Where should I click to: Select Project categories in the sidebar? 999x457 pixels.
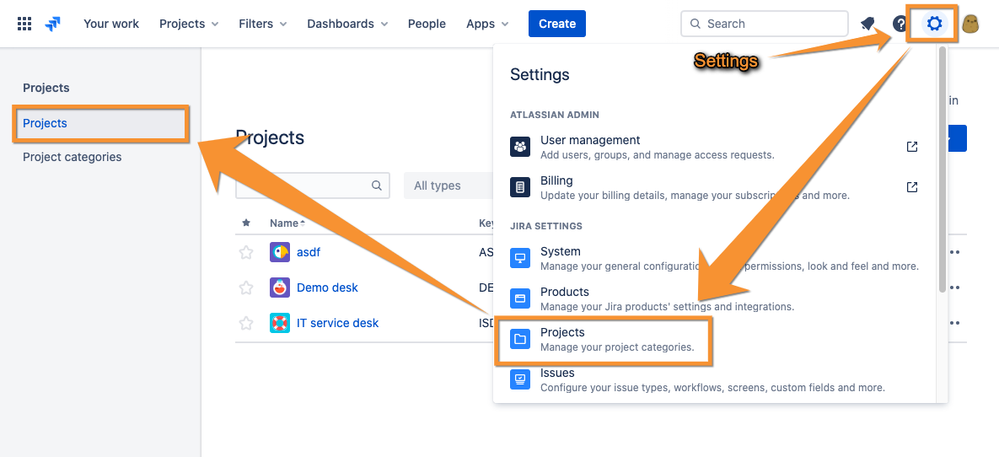click(x=72, y=157)
